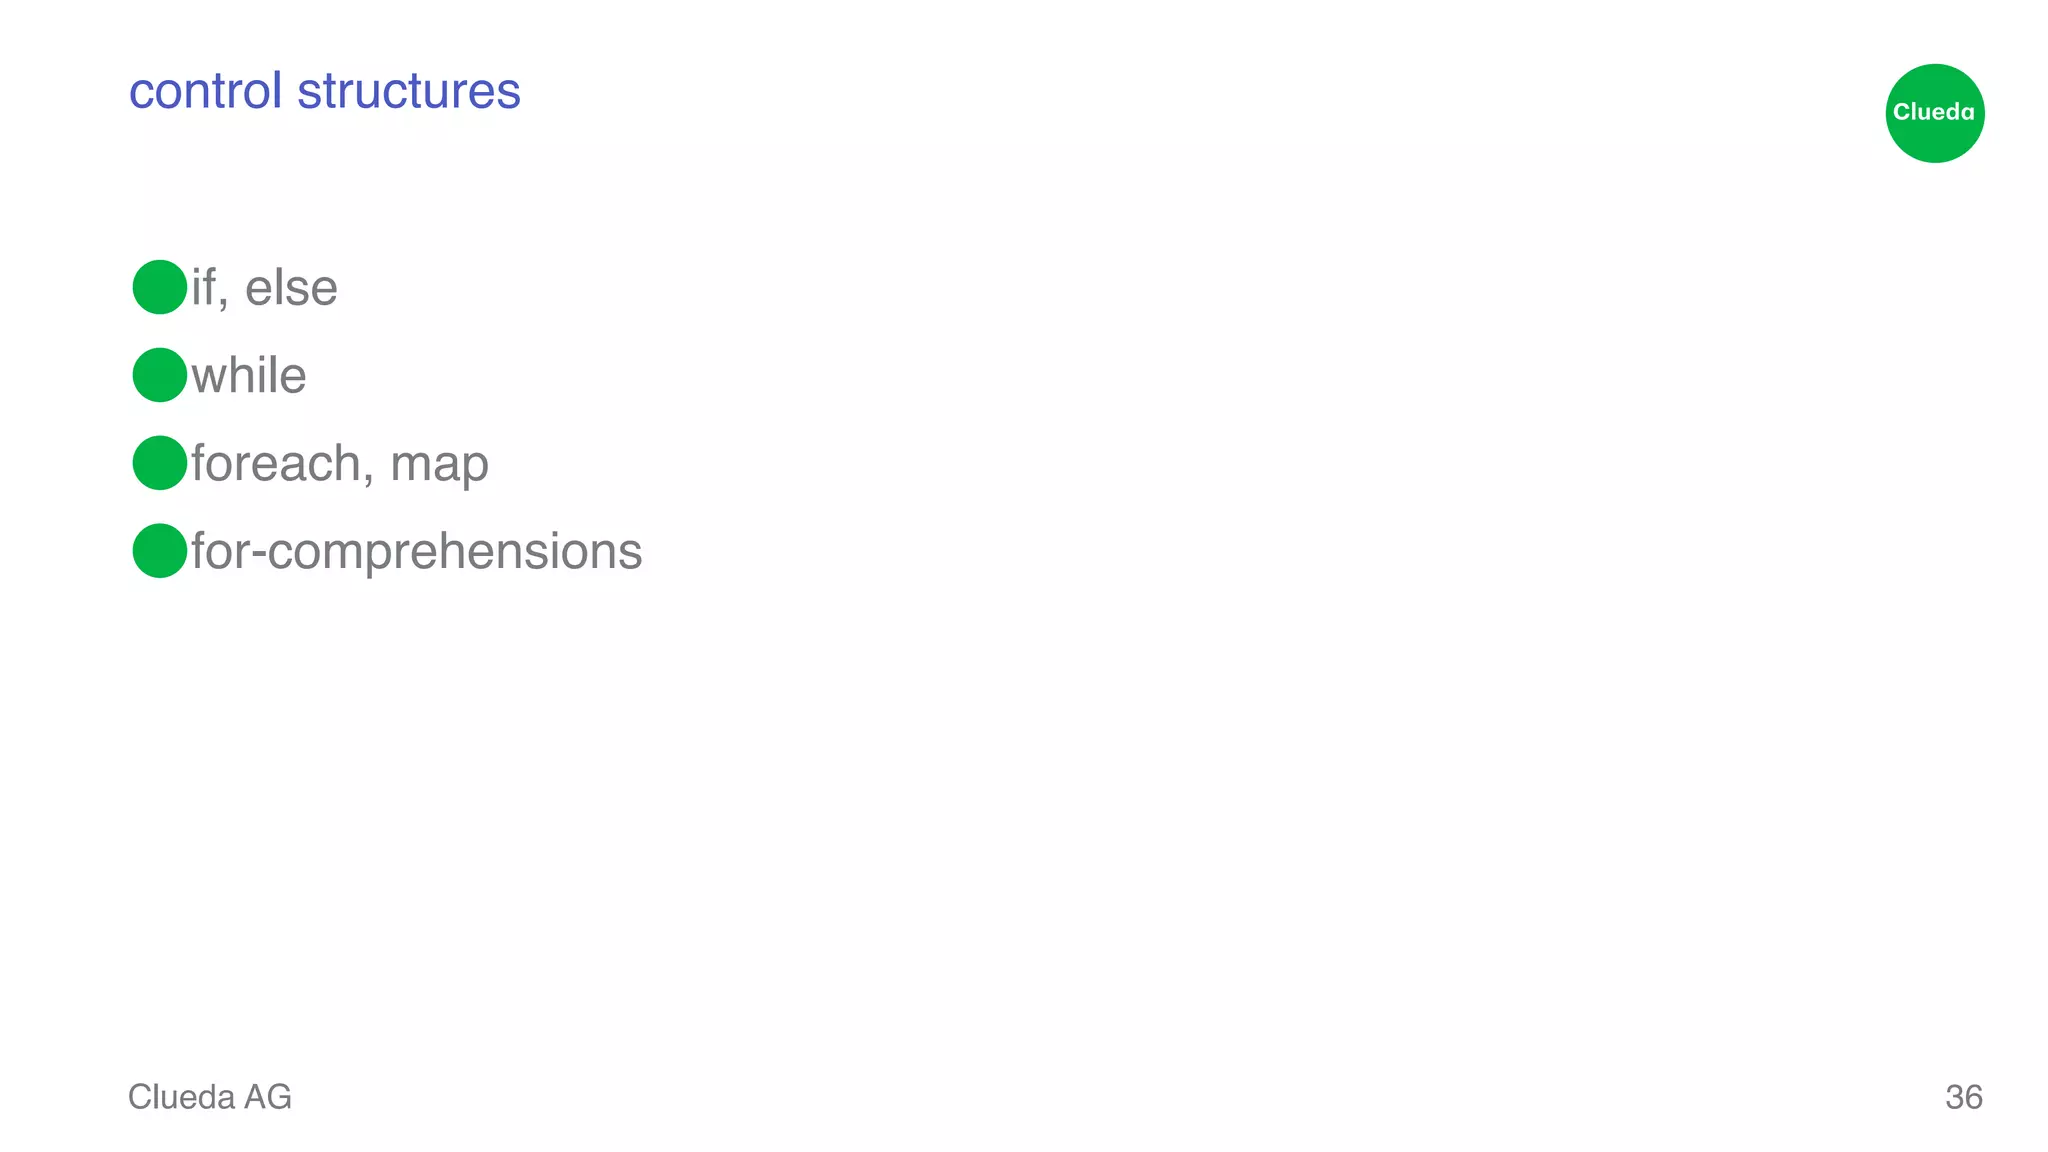Viewport: 2048px width, 1152px height.
Task: Click the comma after "foreach"
Action: click(x=368, y=478)
